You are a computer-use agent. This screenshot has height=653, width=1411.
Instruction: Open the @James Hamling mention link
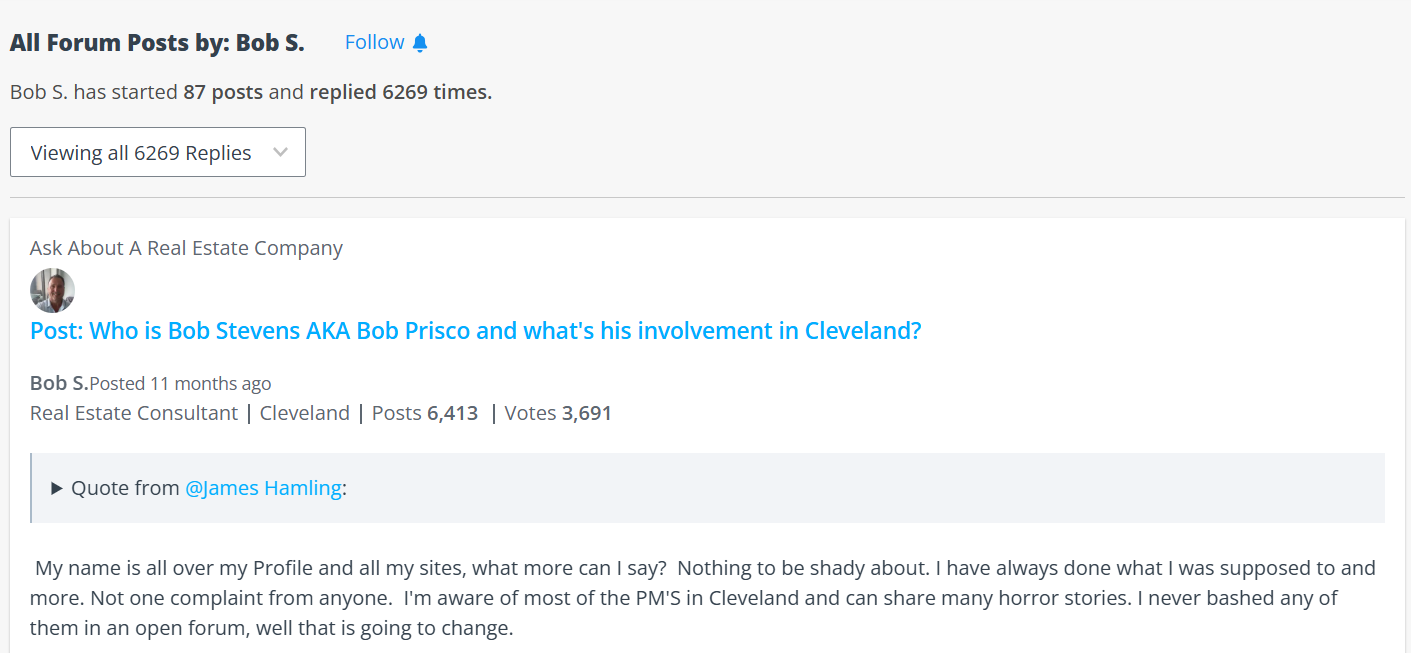pos(263,488)
